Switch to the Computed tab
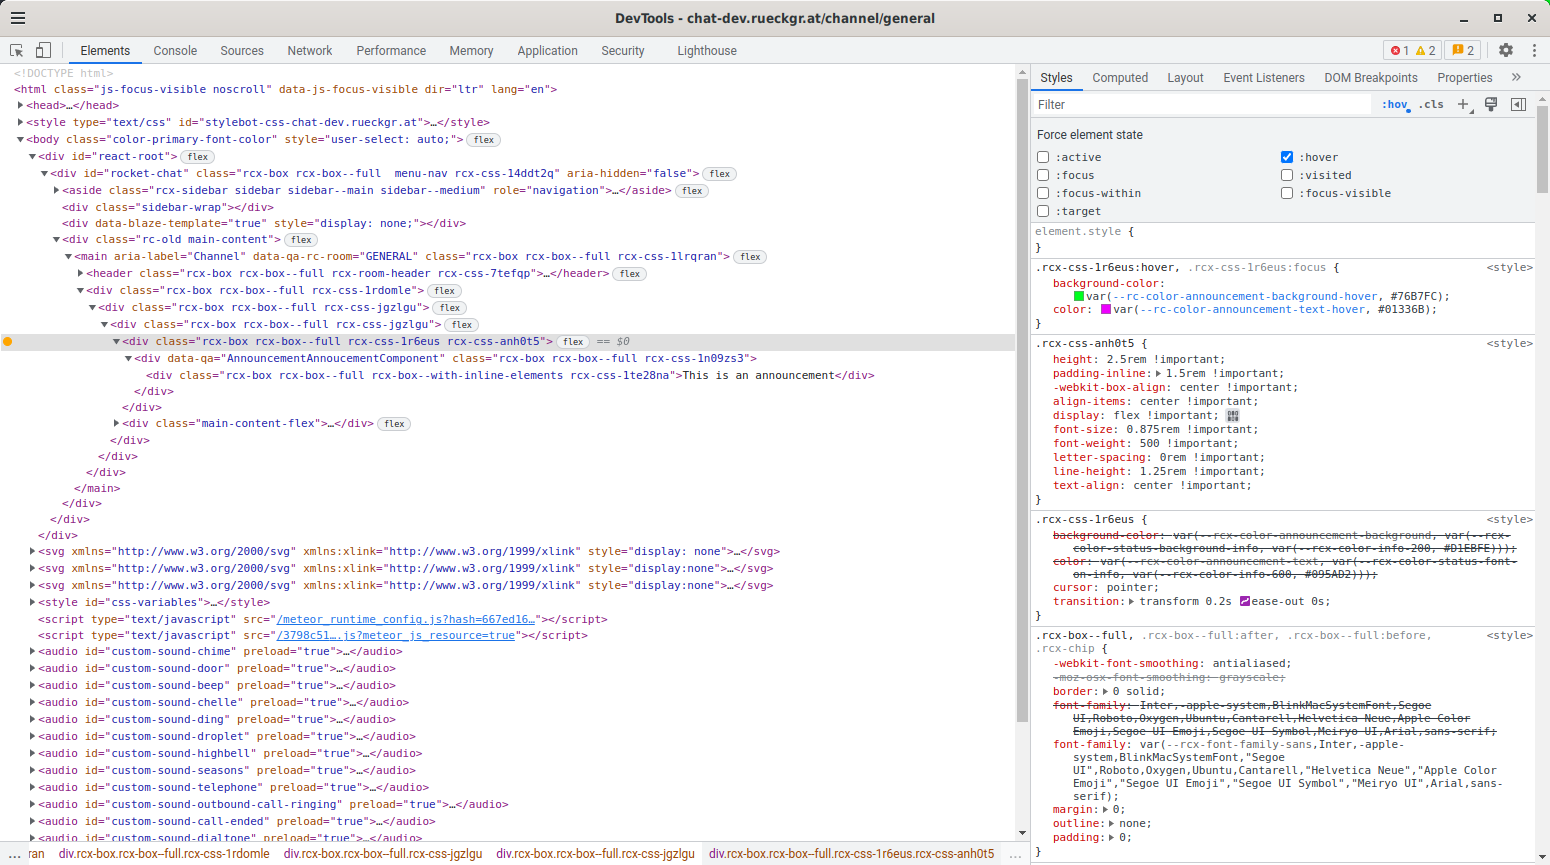 (1120, 77)
